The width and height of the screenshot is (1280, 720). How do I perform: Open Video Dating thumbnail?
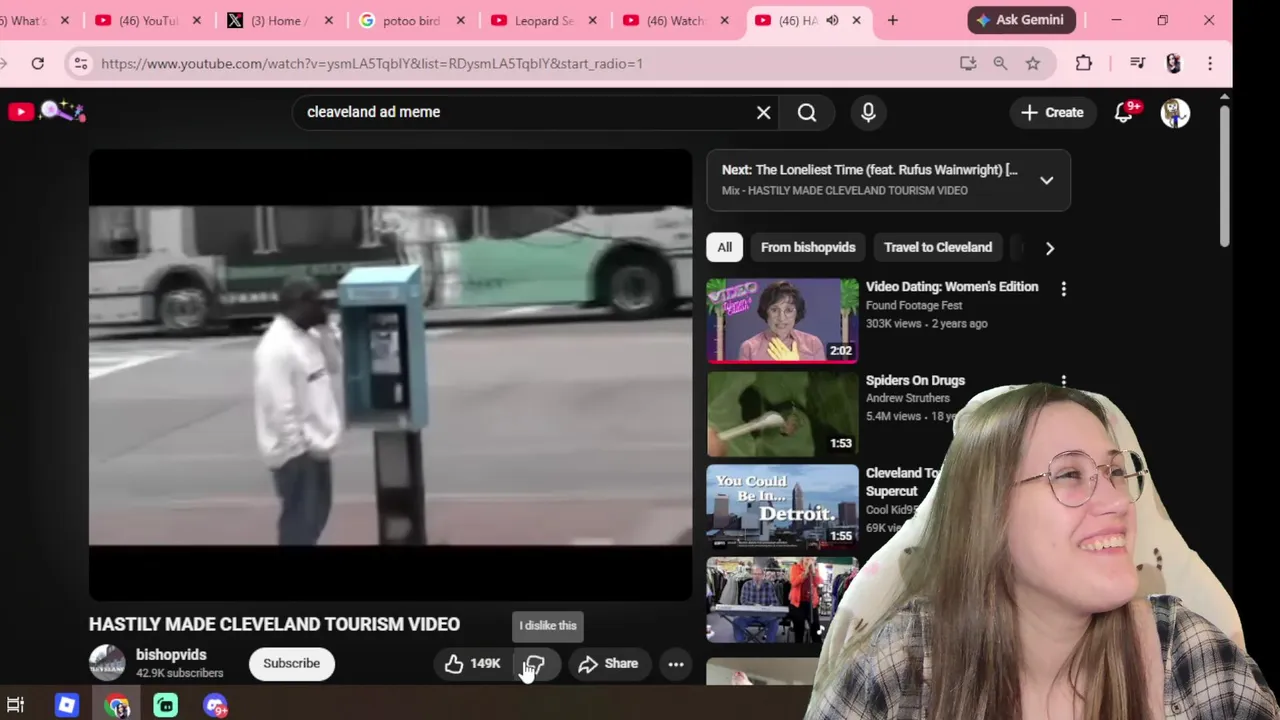click(782, 320)
